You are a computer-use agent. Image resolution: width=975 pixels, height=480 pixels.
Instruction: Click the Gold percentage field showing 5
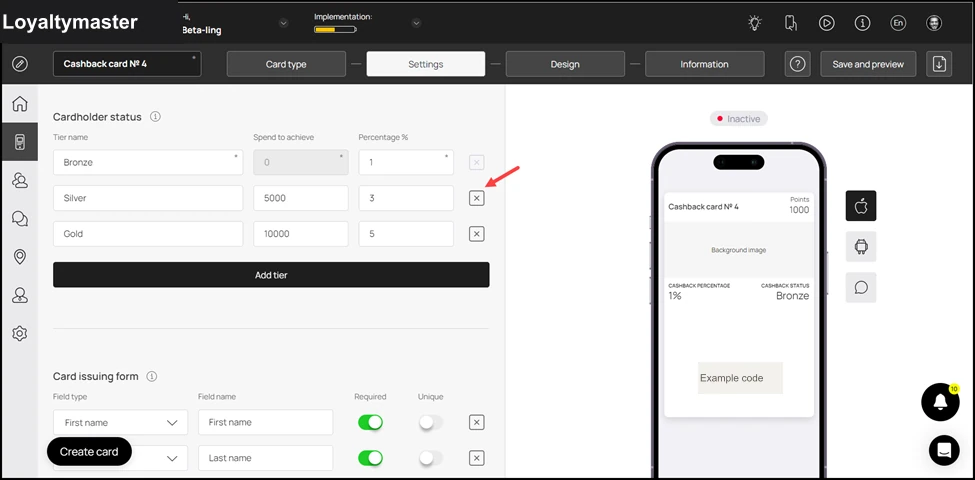406,234
